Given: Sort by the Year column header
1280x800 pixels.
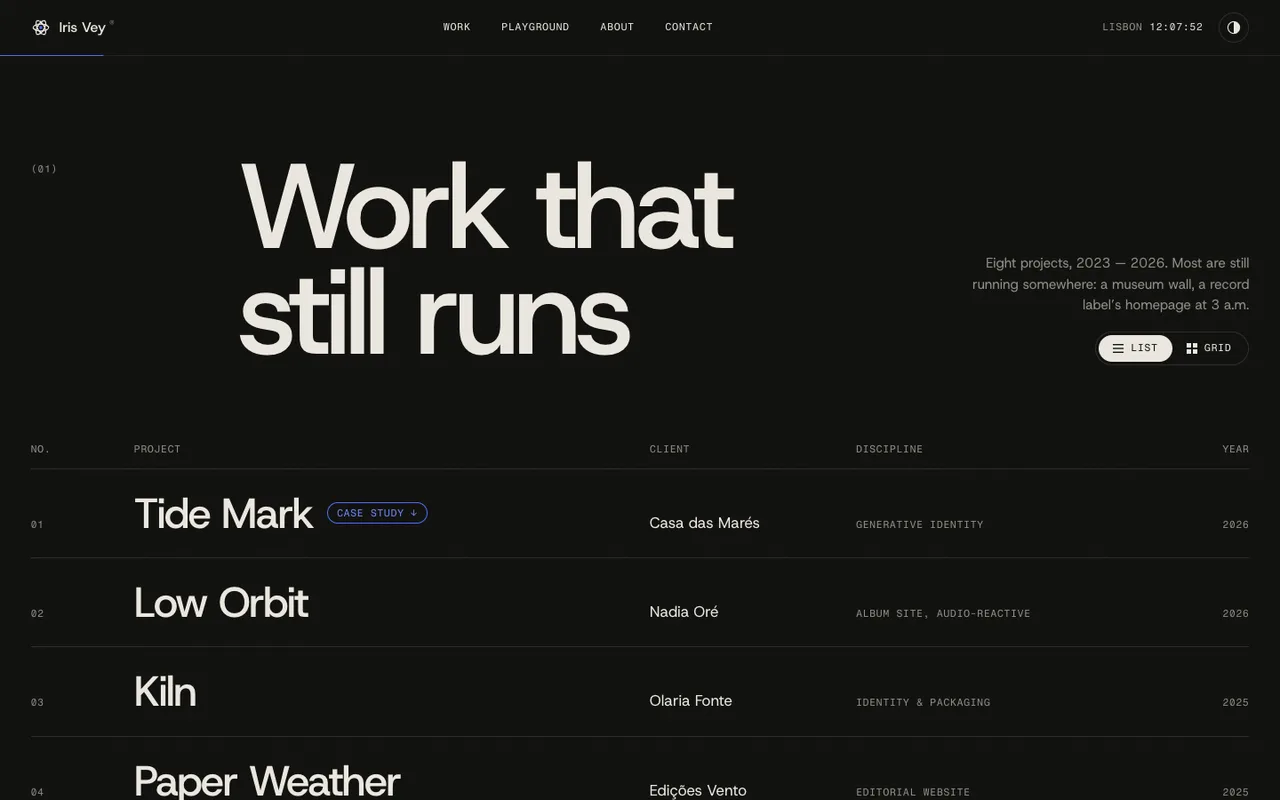Looking at the screenshot, I should (1236, 449).
